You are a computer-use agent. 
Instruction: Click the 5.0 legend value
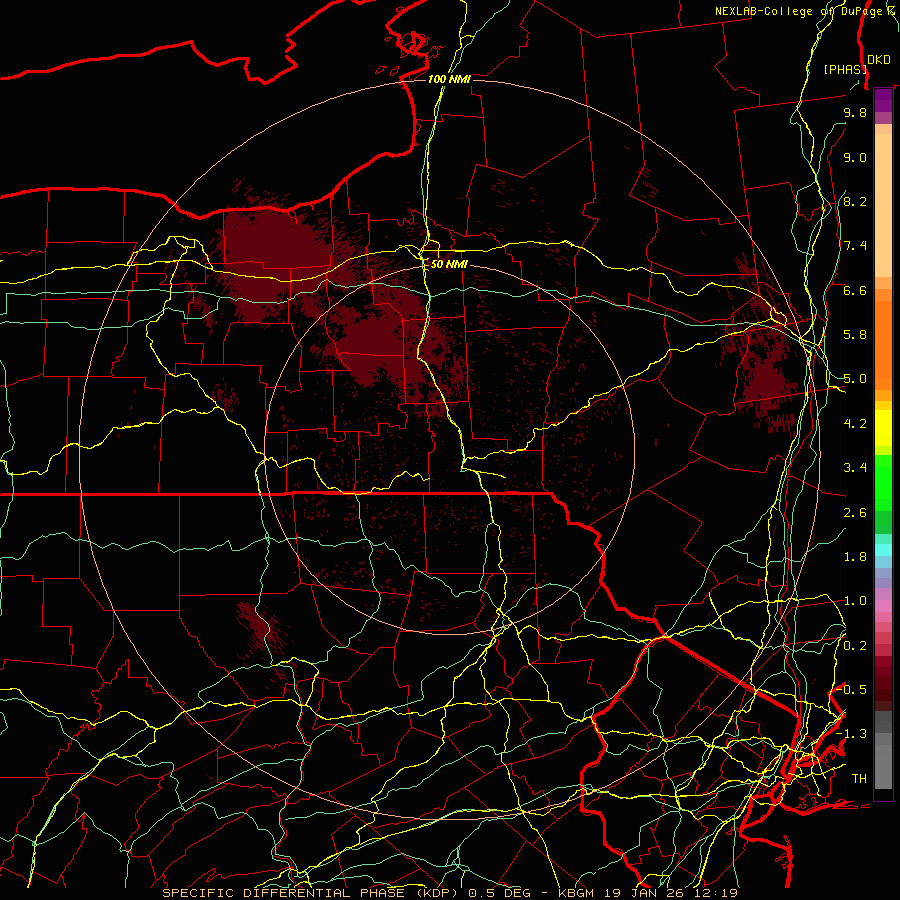pyautogui.click(x=855, y=379)
